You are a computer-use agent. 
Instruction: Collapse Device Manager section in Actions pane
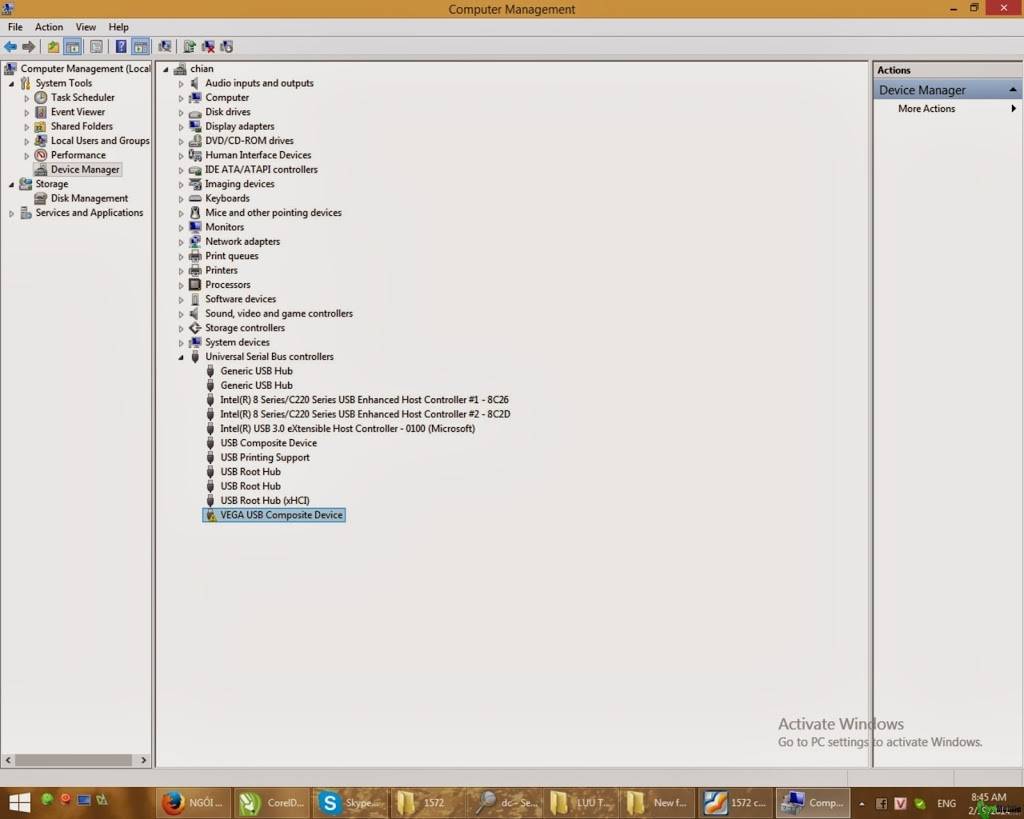1013,89
